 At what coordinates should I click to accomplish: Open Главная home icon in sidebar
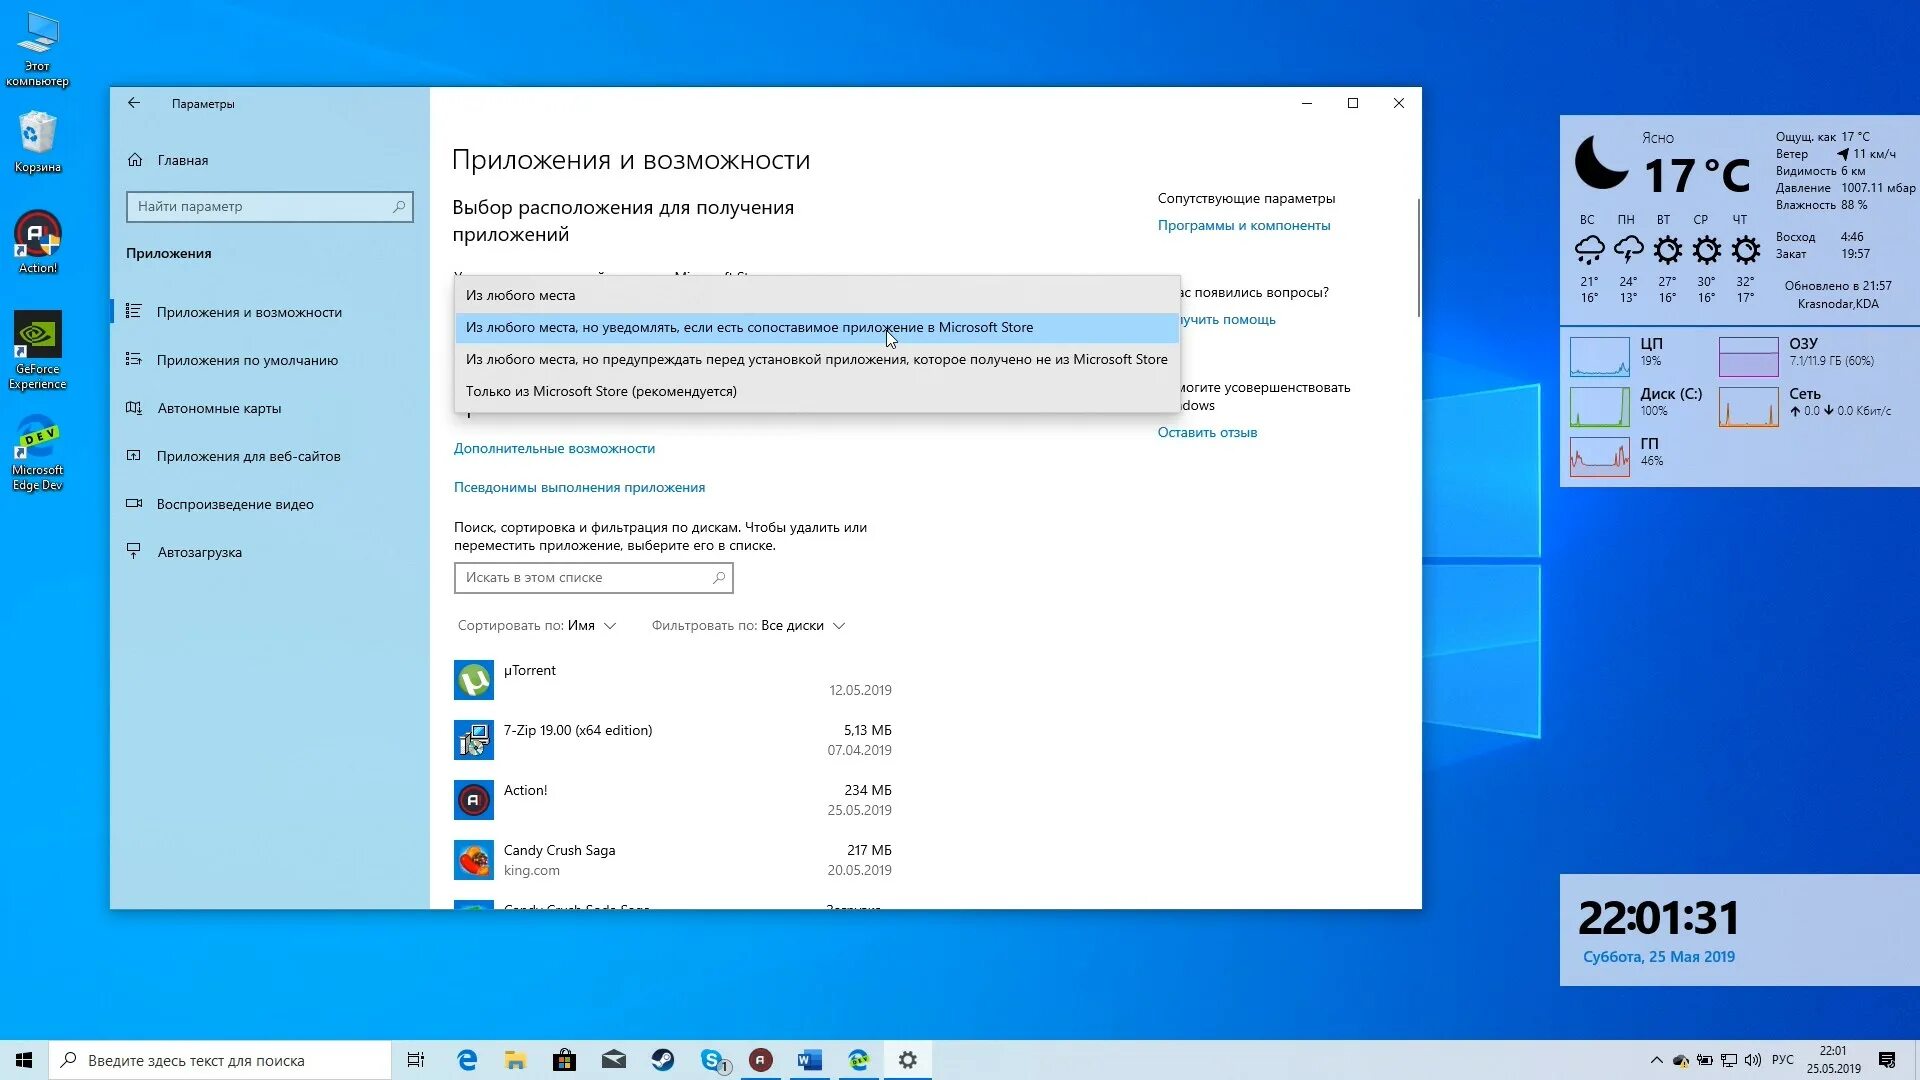pyautogui.click(x=136, y=160)
